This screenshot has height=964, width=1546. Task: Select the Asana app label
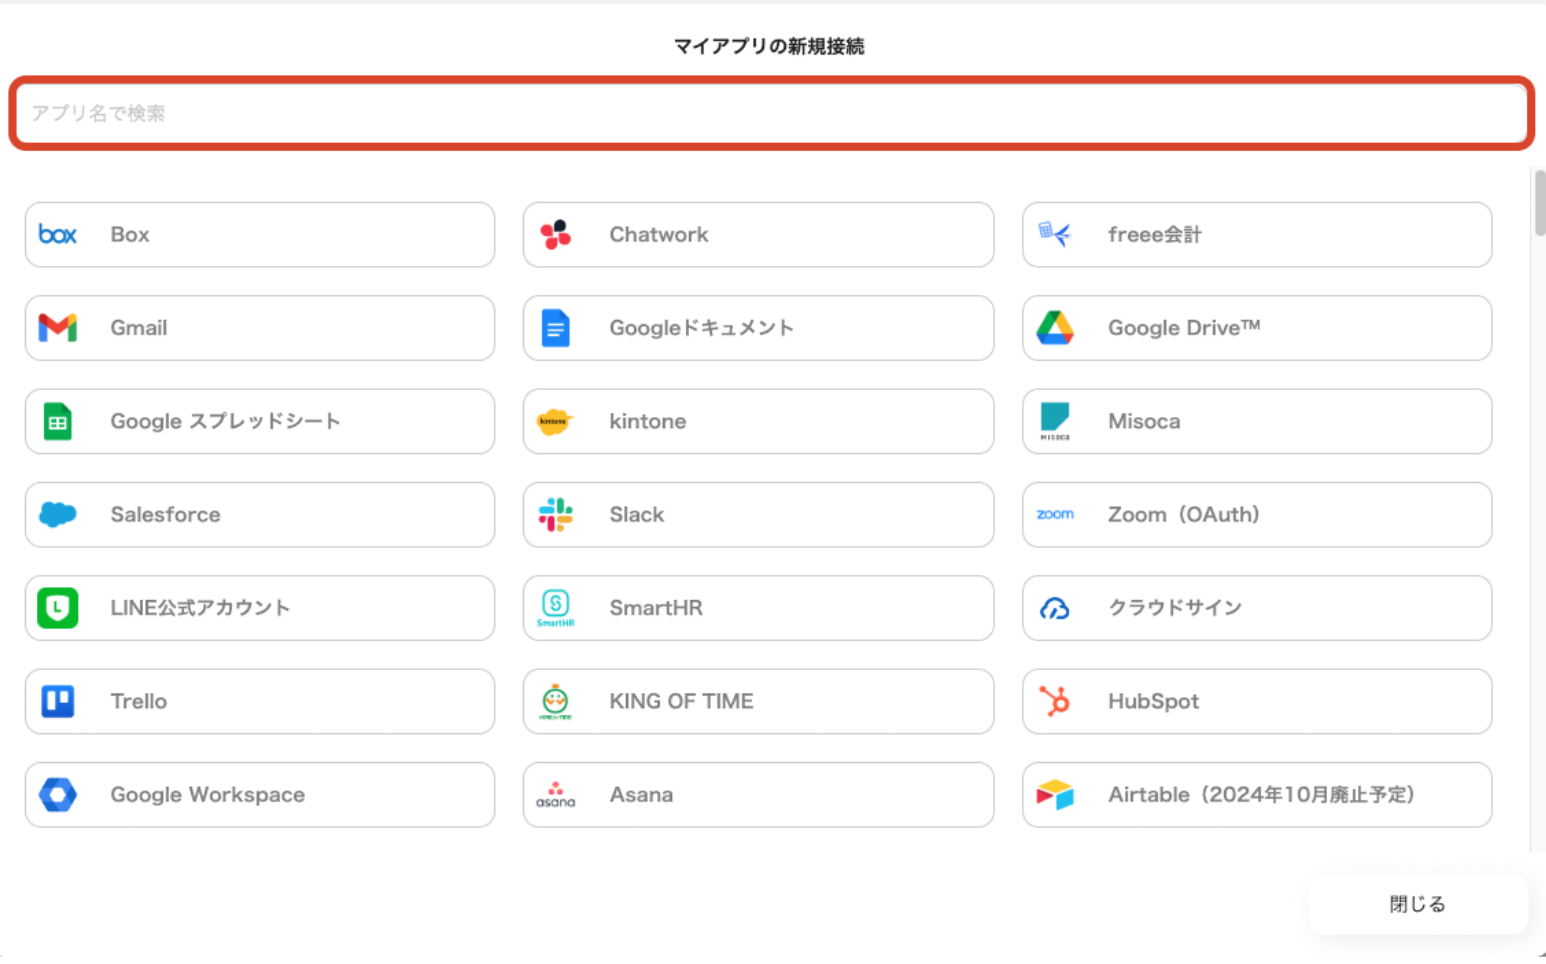(x=641, y=795)
